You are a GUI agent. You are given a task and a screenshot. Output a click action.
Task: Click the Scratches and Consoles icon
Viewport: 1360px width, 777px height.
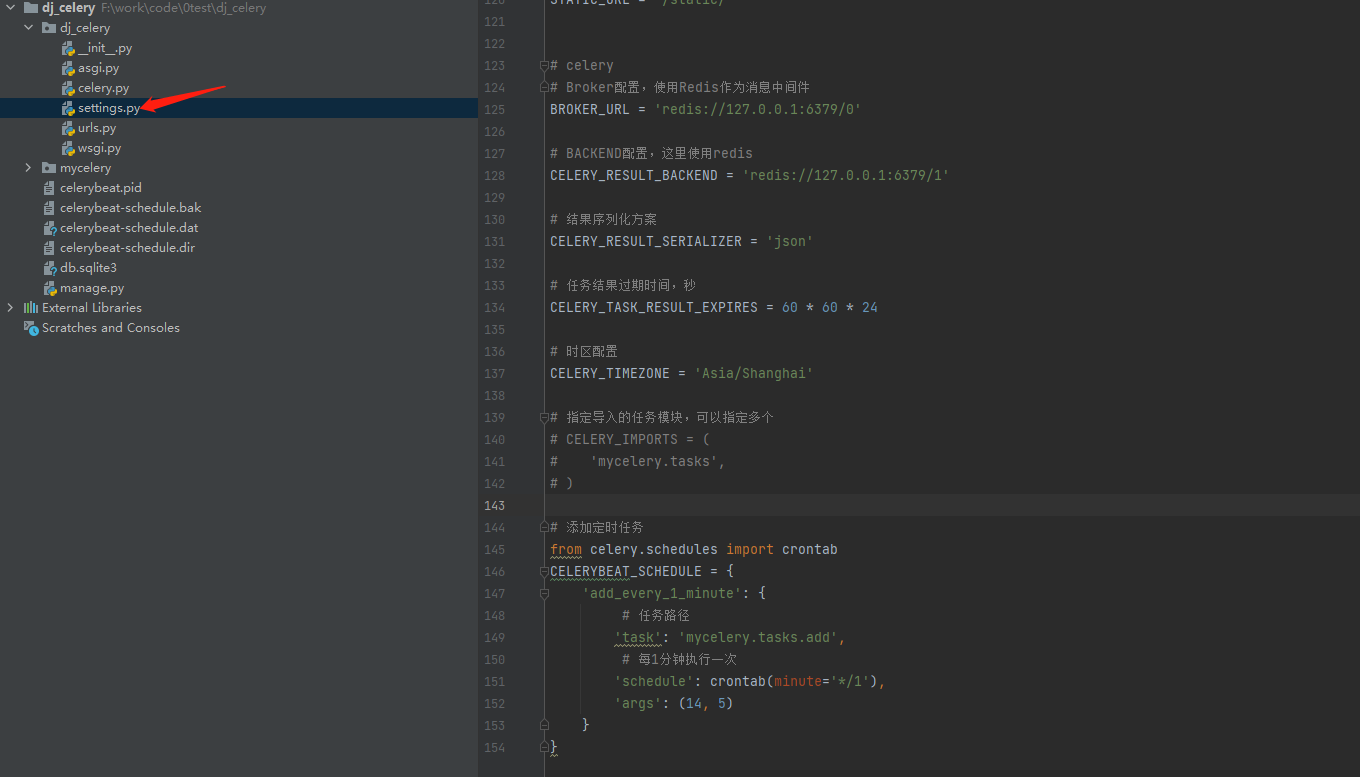31,328
